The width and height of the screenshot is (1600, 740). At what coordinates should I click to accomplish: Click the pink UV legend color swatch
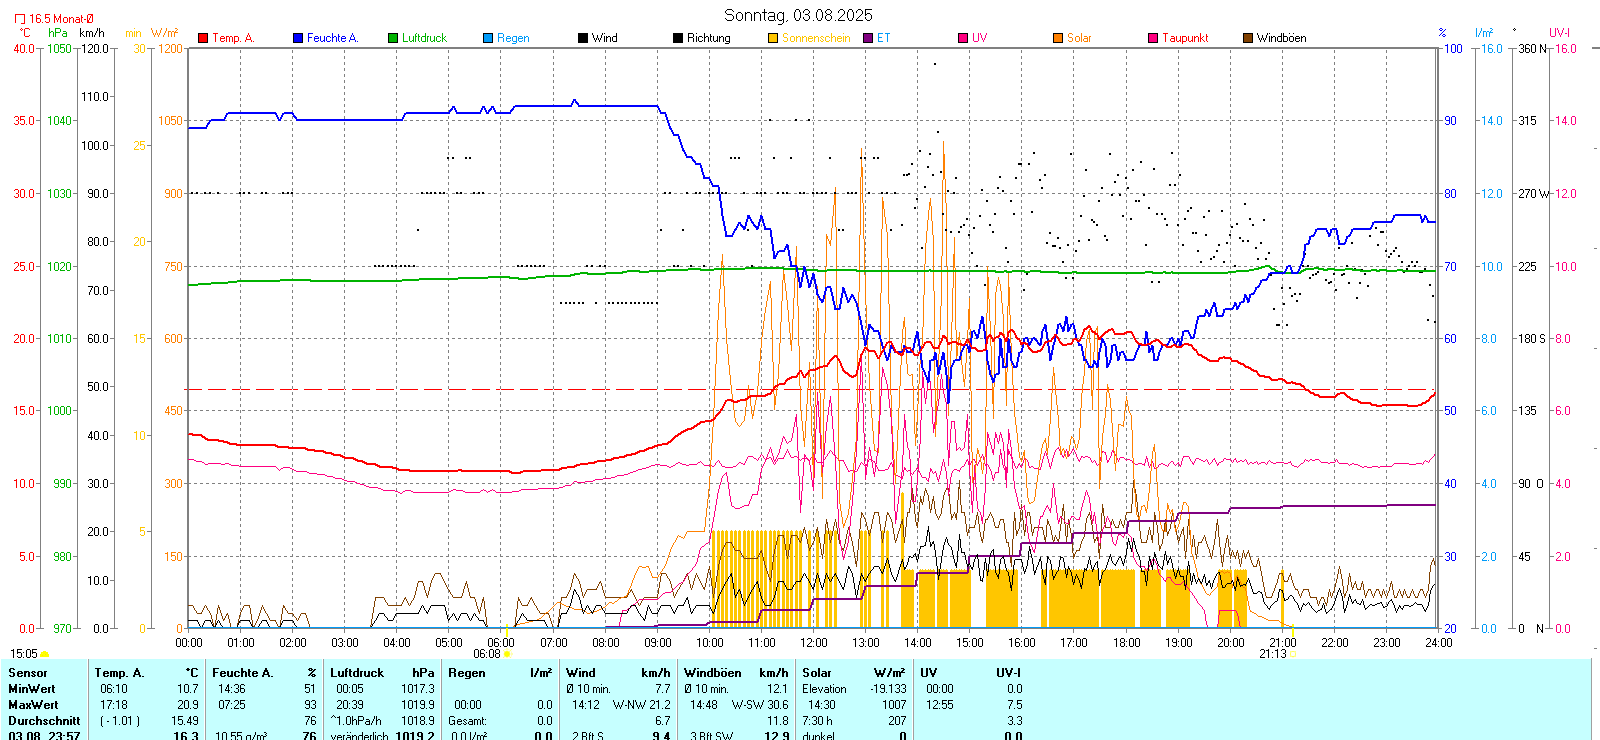[963, 38]
